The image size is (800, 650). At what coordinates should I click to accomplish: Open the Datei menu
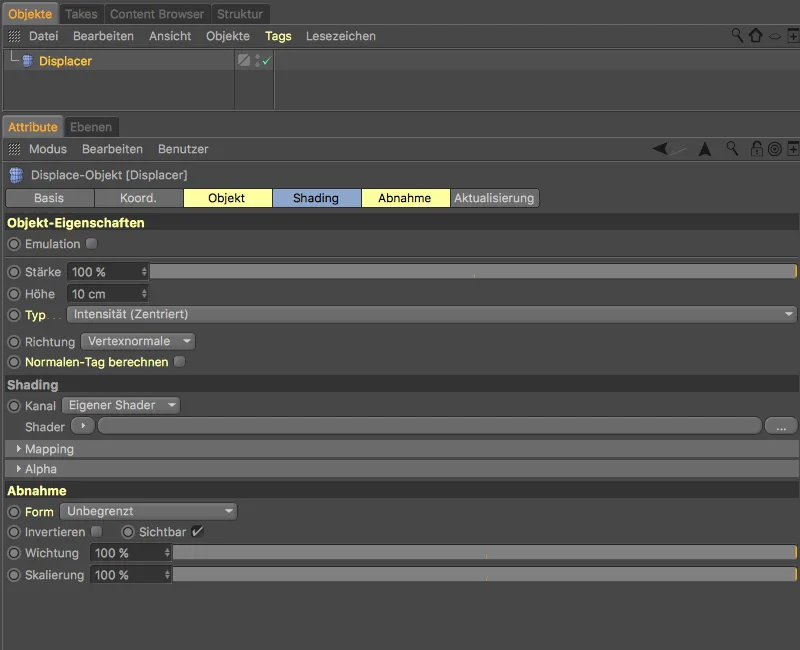point(43,36)
